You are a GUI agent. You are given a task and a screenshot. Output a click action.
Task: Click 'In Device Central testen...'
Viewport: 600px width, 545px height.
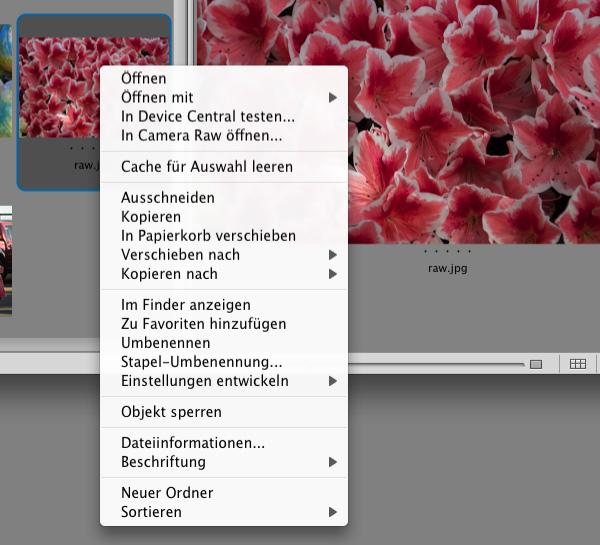(207, 116)
